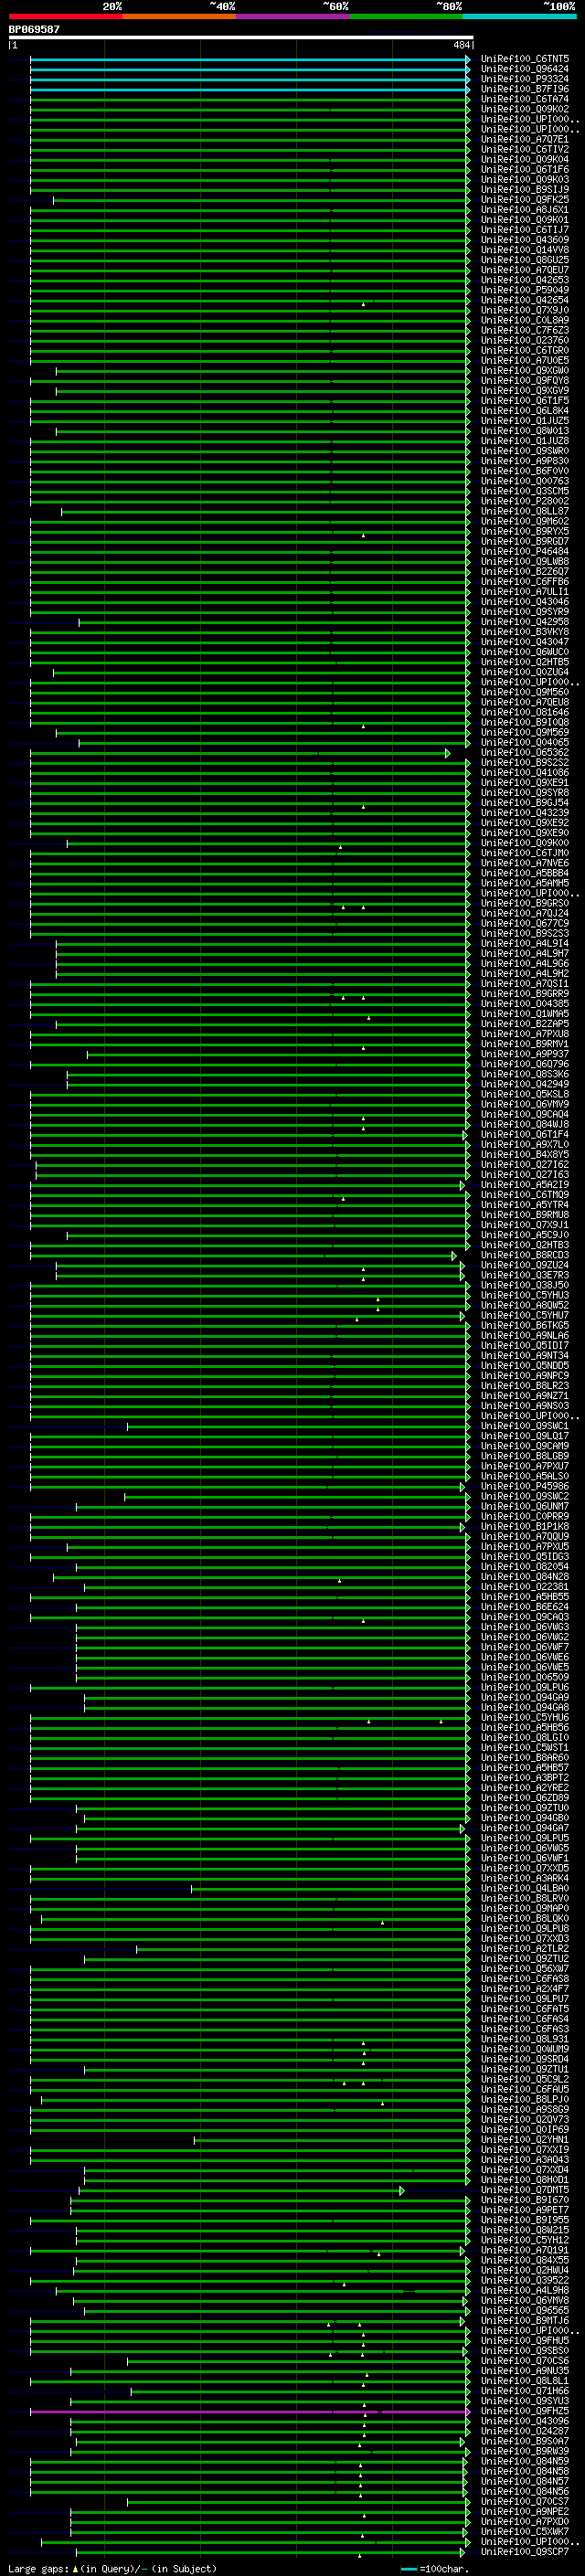Select the label UniRef100_A9P830
The height and width of the screenshot is (2576, 585).
coord(525,461)
